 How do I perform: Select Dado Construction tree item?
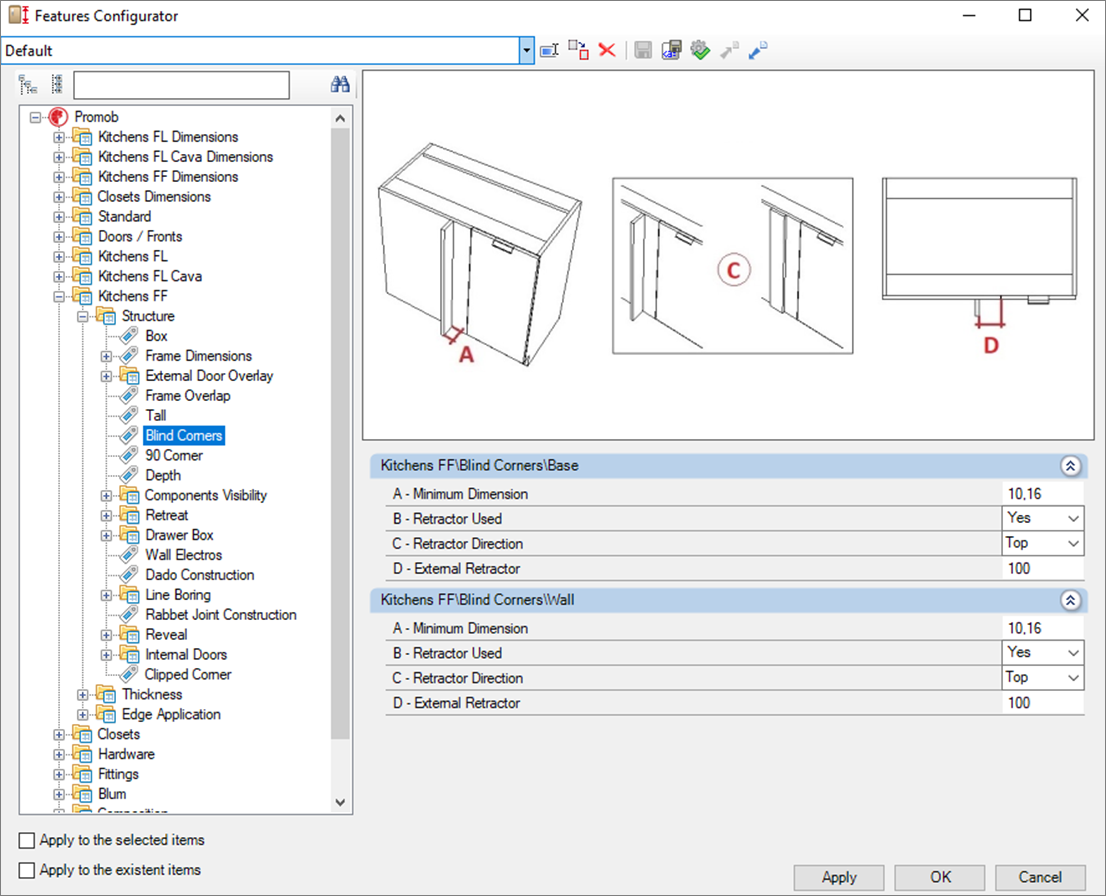coord(199,575)
